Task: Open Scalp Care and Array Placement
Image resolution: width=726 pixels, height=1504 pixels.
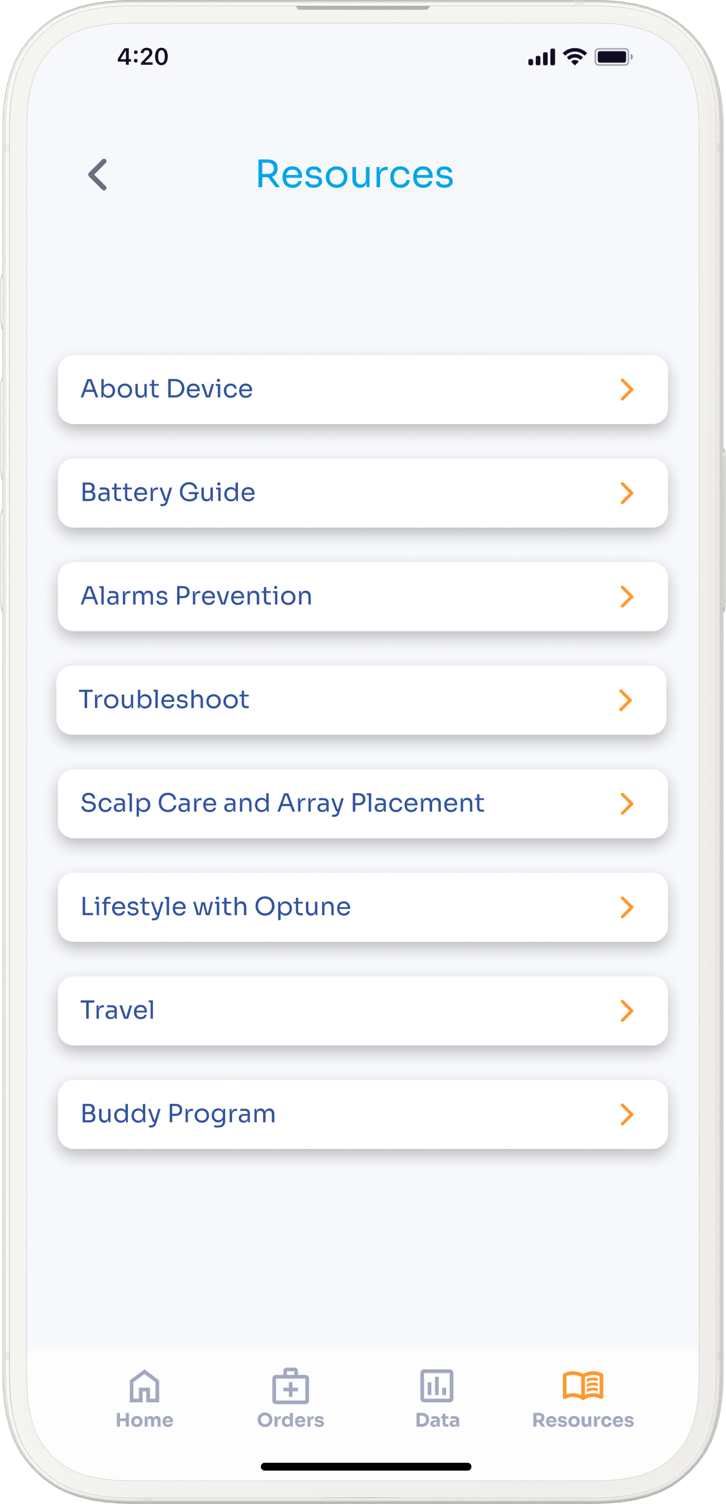Action: click(282, 803)
